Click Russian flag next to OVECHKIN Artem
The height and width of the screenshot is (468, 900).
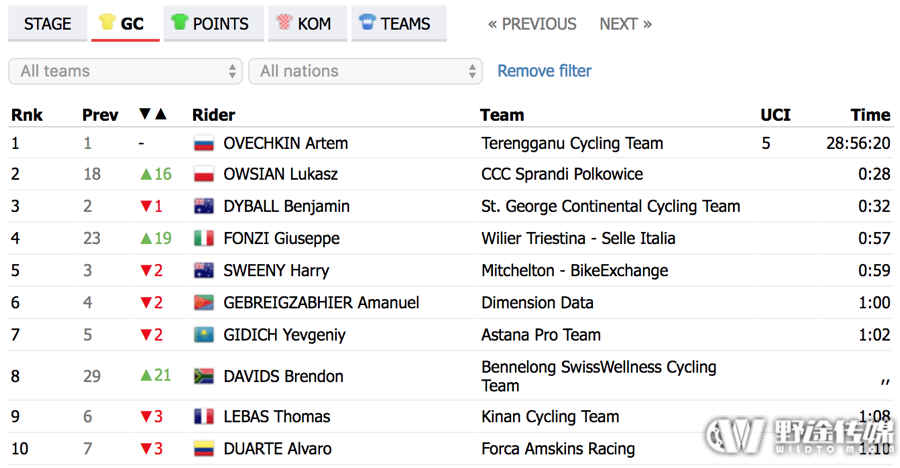[204, 143]
